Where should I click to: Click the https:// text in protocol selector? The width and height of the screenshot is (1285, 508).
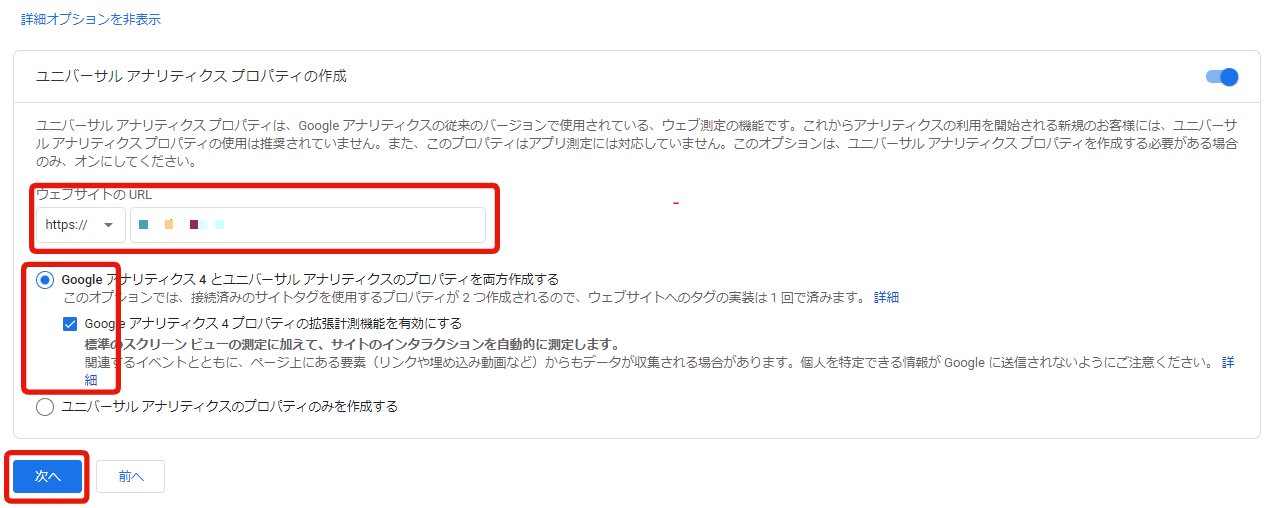tap(66, 225)
